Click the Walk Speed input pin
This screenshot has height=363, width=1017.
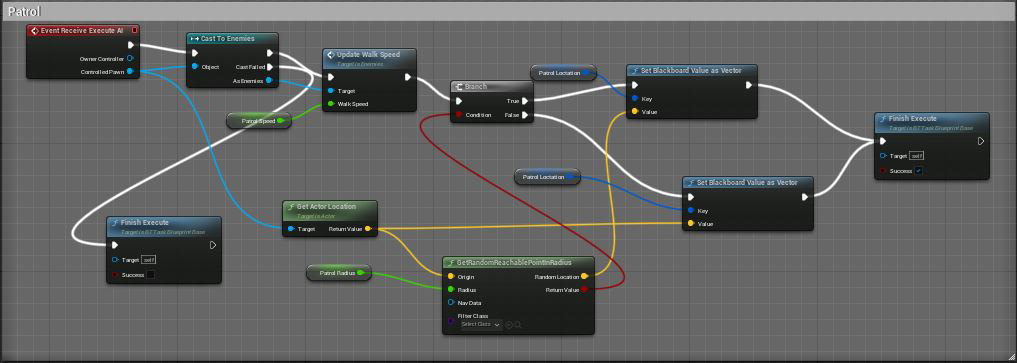(x=331, y=104)
